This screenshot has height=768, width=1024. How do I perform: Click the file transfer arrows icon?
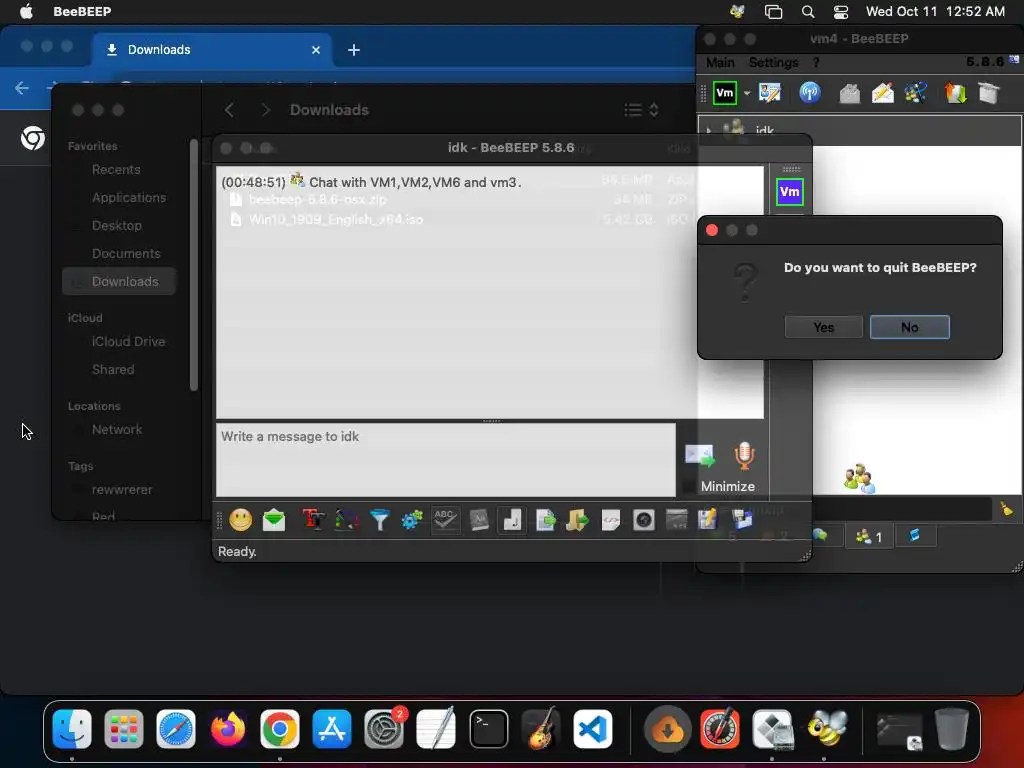[x=955, y=93]
